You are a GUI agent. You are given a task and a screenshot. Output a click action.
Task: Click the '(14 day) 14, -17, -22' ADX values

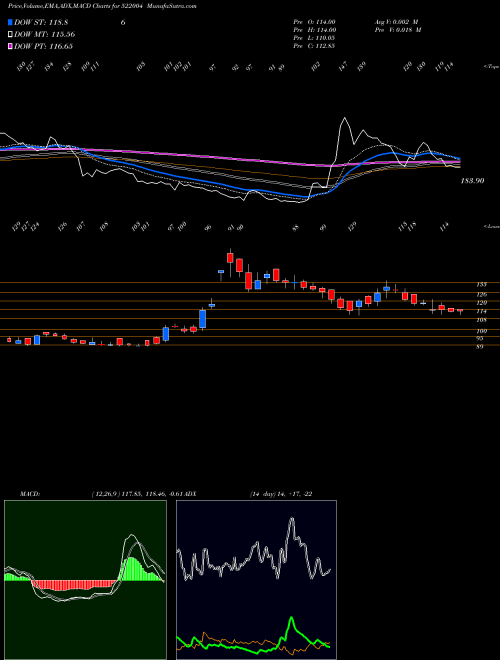tap(281, 494)
